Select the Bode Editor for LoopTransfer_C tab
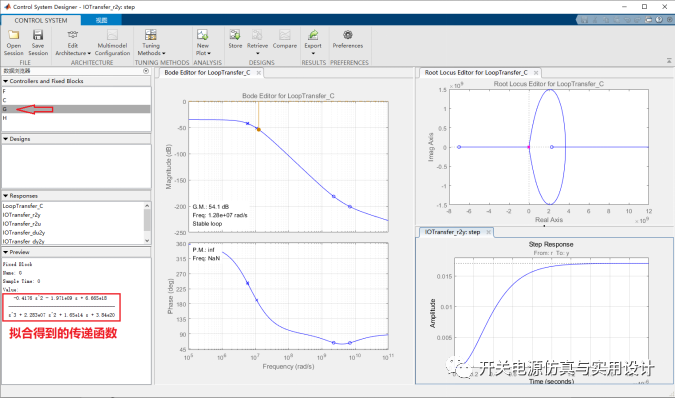 click(207, 72)
